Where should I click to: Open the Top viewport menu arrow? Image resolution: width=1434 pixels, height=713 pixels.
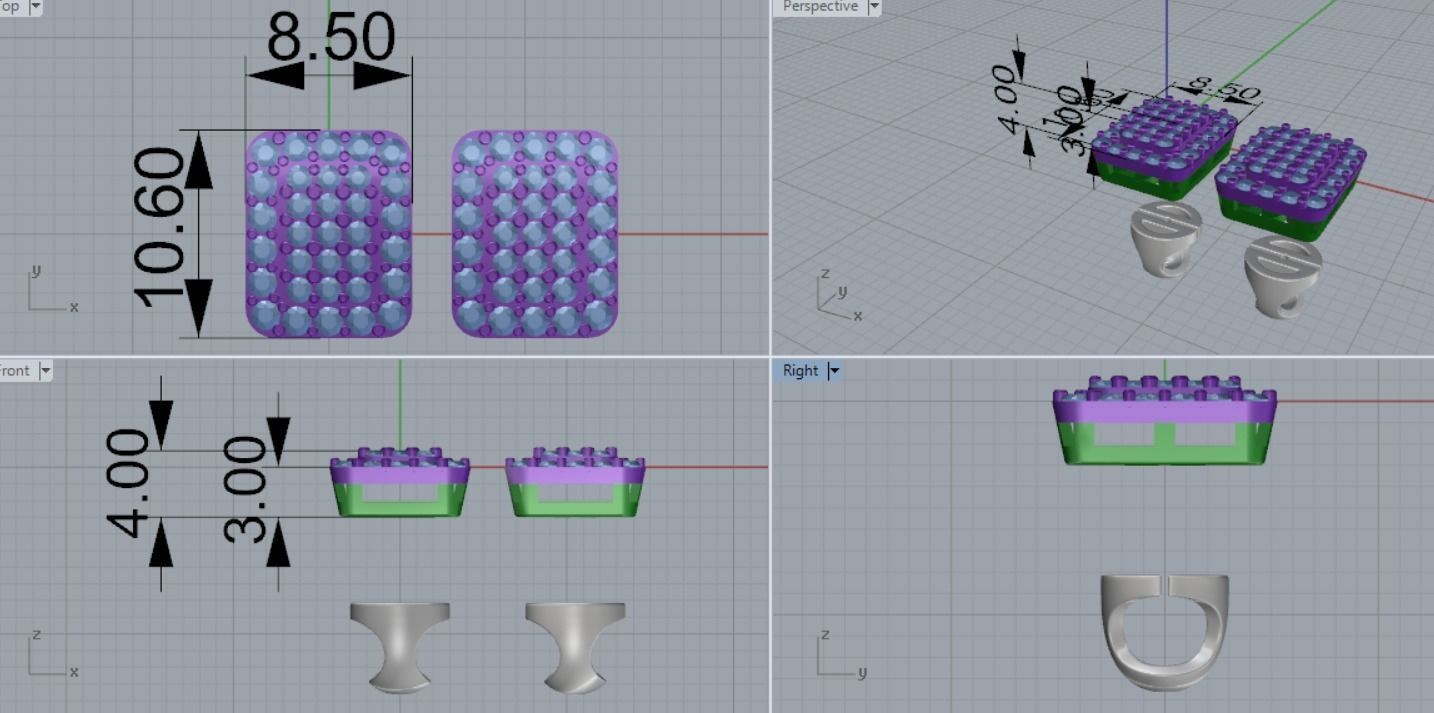click(36, 7)
